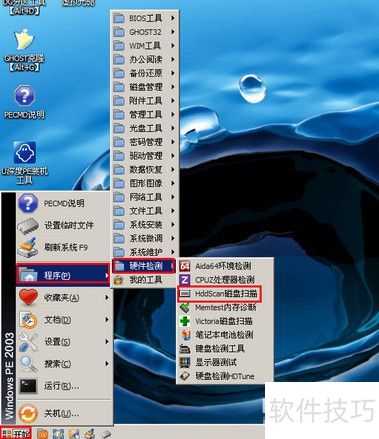Click the fourth quick-launch icon on the taskbar
Screen dimensions: 379x439
click(x=89, y=434)
